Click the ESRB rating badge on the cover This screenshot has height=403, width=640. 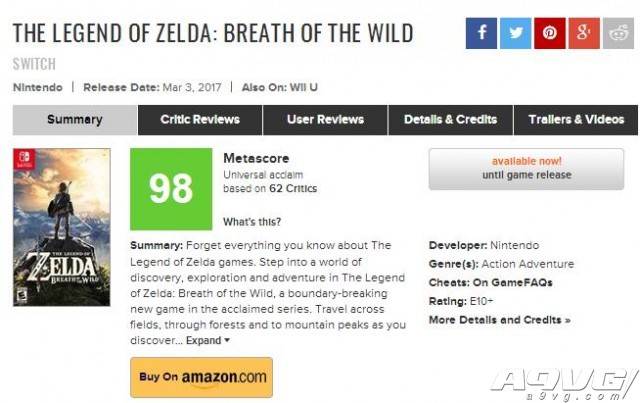point(22,295)
